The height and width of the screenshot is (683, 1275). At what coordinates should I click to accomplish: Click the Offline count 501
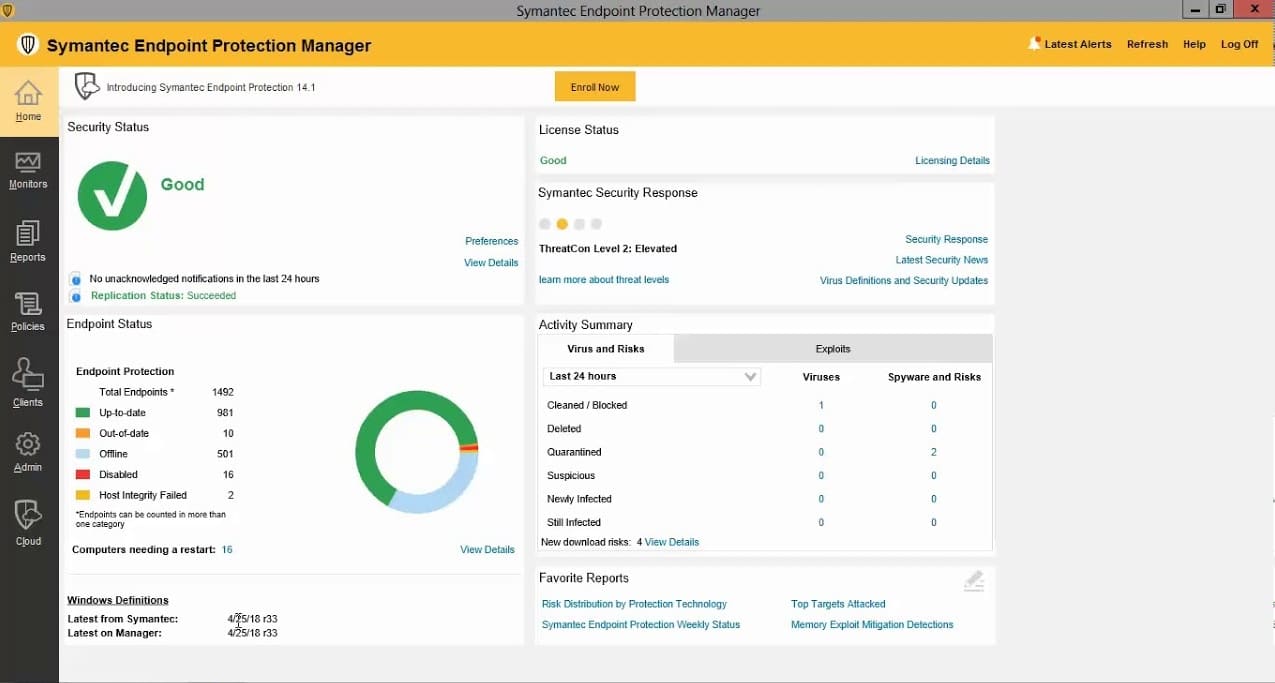click(x=225, y=454)
